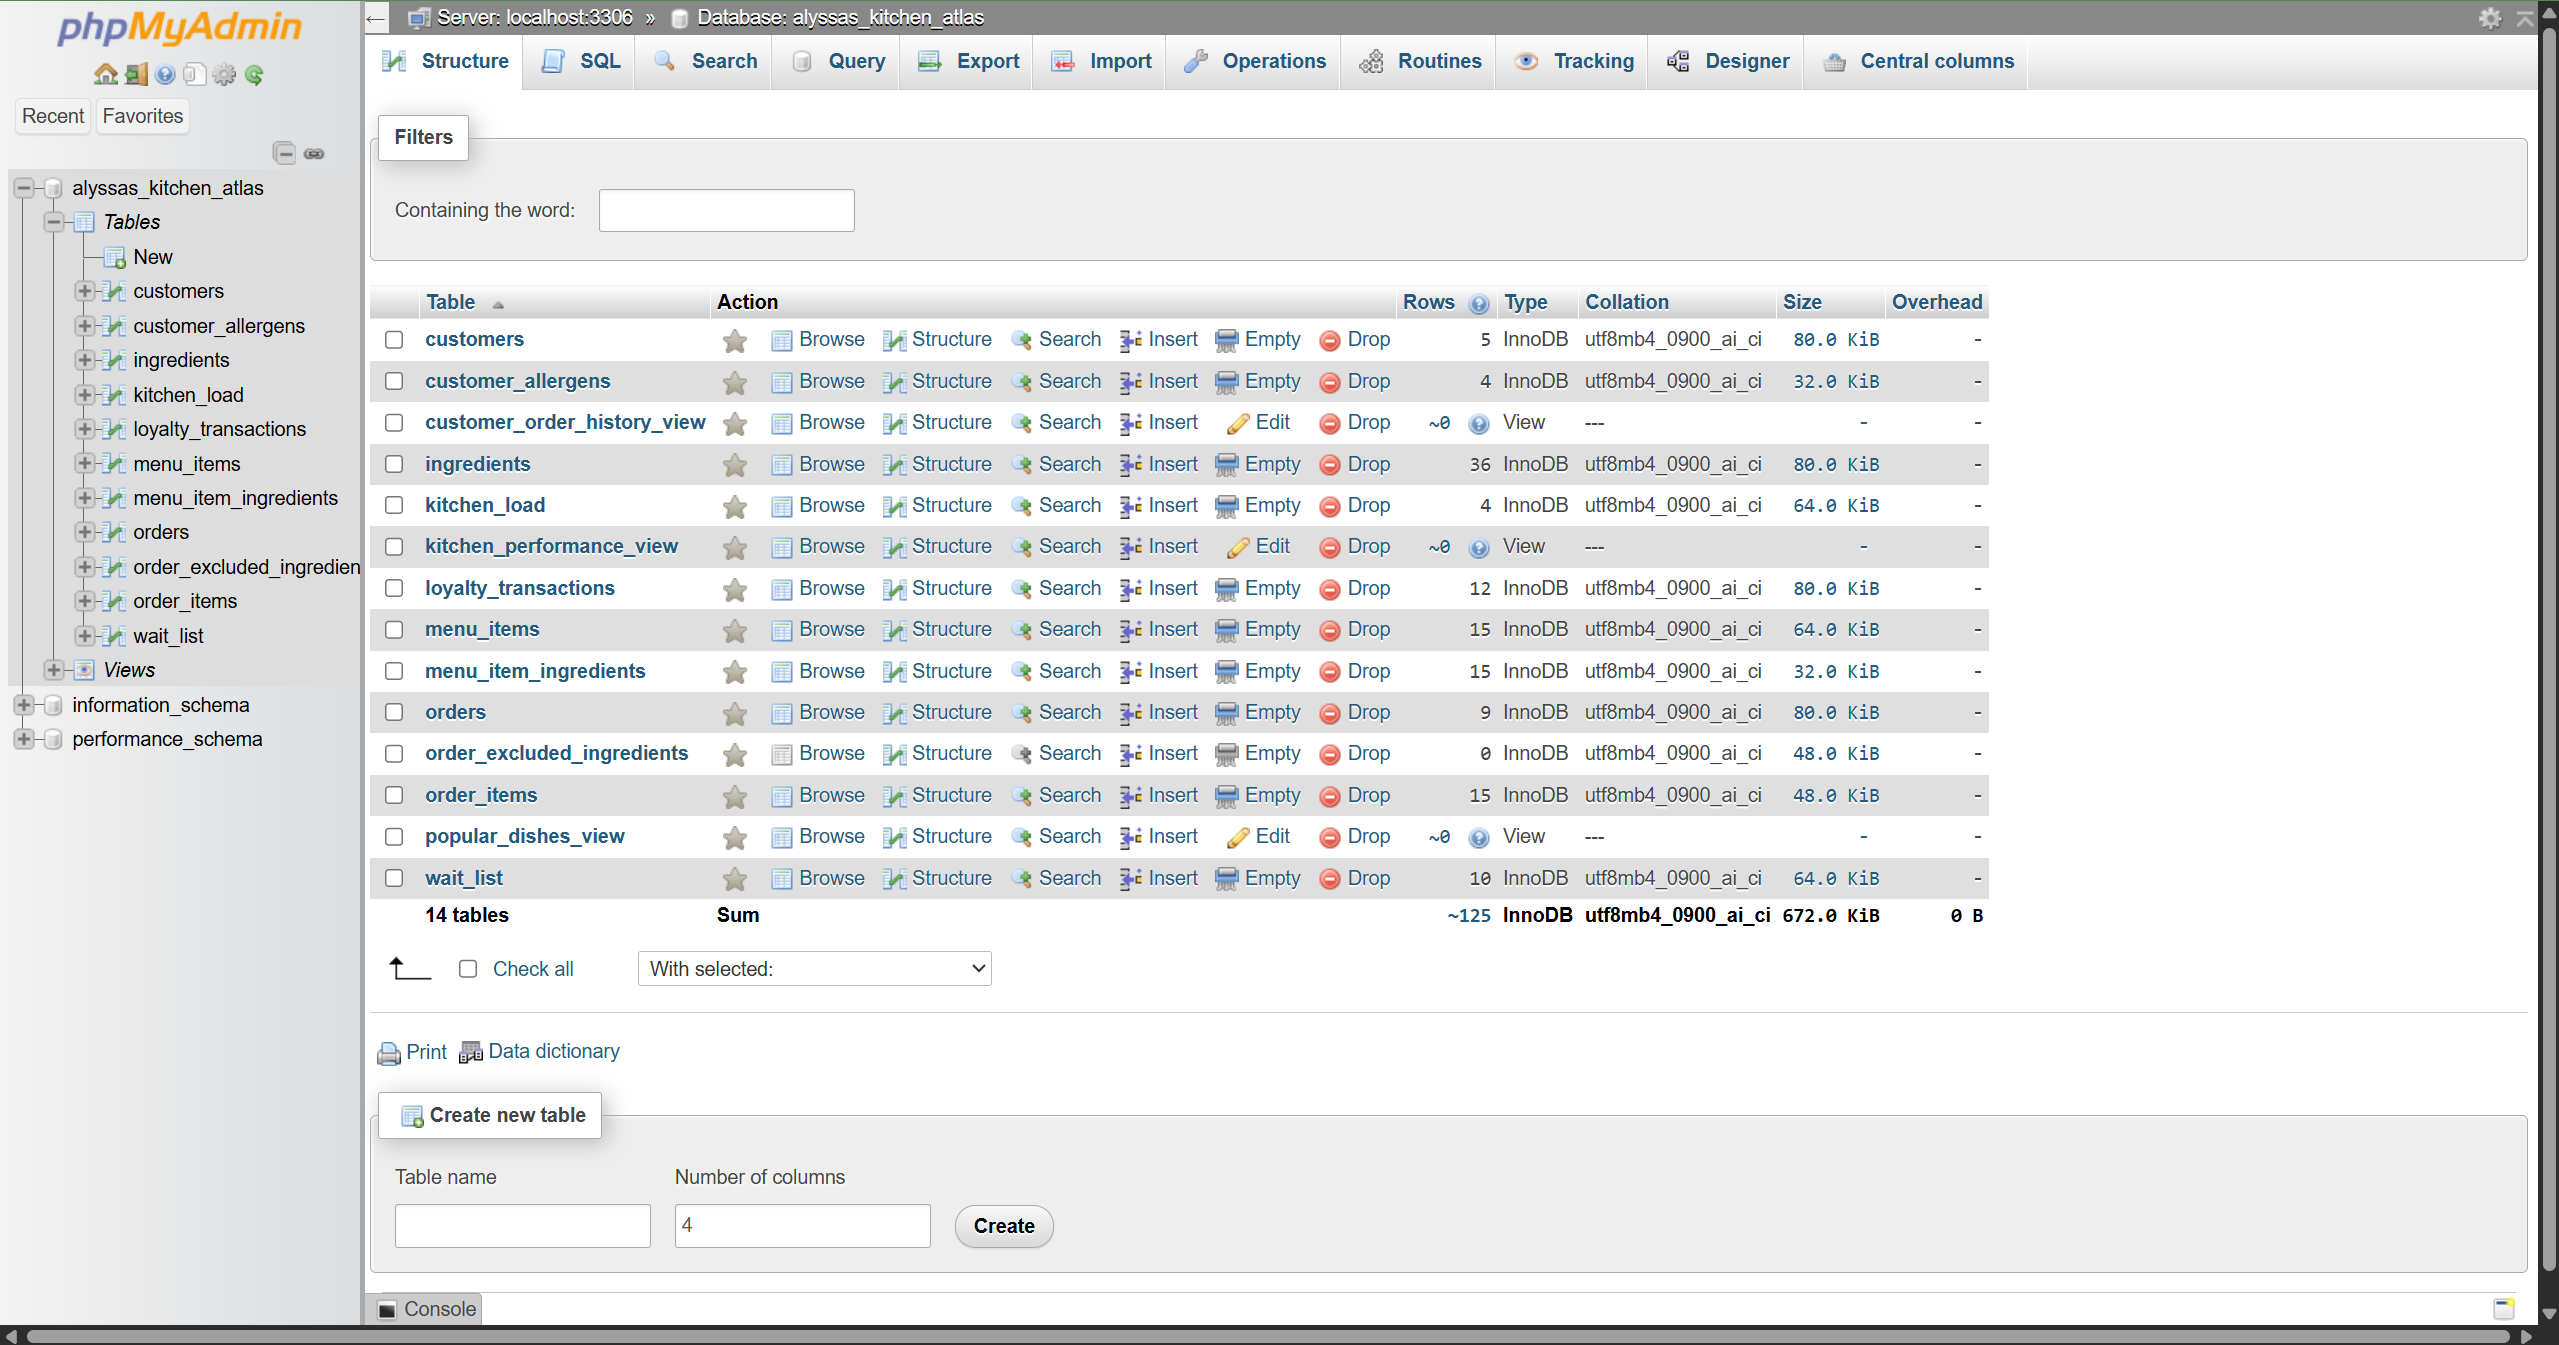2559x1345 pixels.
Task: Go to the Operations tab
Action: pyautogui.click(x=1254, y=62)
